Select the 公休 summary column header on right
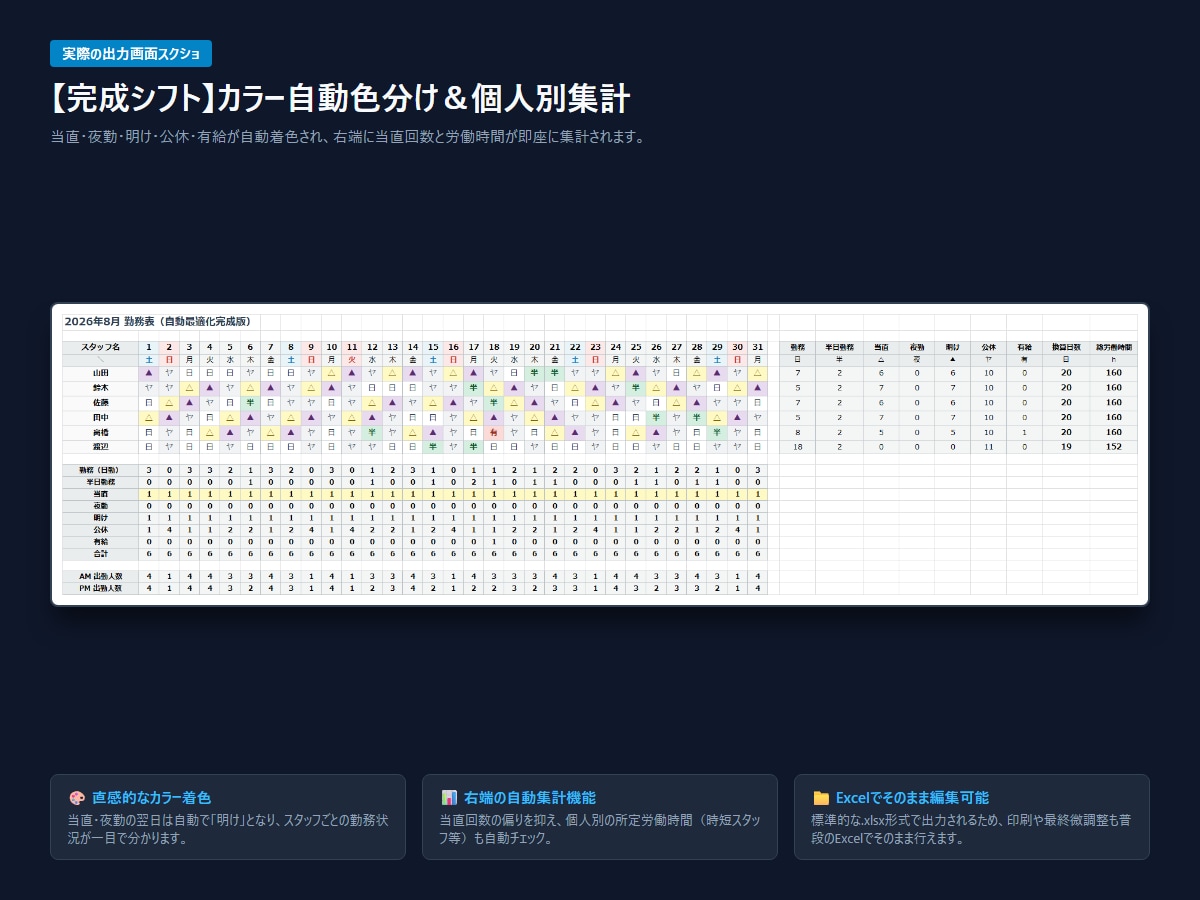The width and height of the screenshot is (1200, 900). pyautogui.click(x=988, y=346)
